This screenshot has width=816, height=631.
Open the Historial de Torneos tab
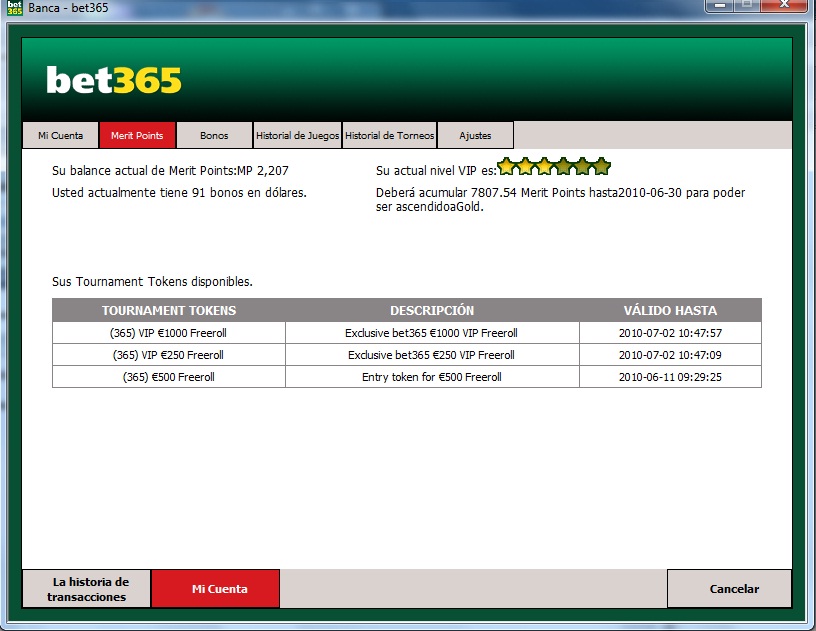click(390, 135)
